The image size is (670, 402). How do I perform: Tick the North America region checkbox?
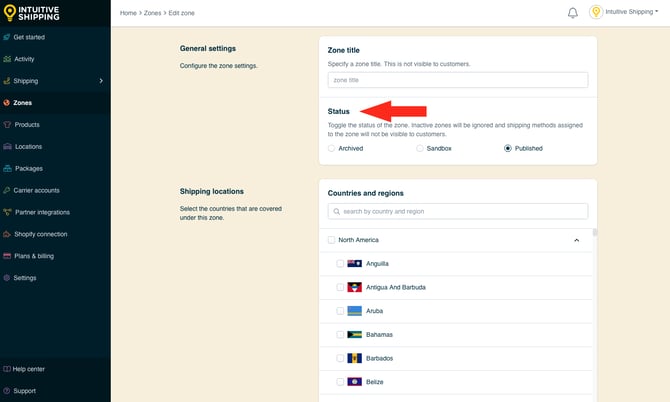point(332,240)
